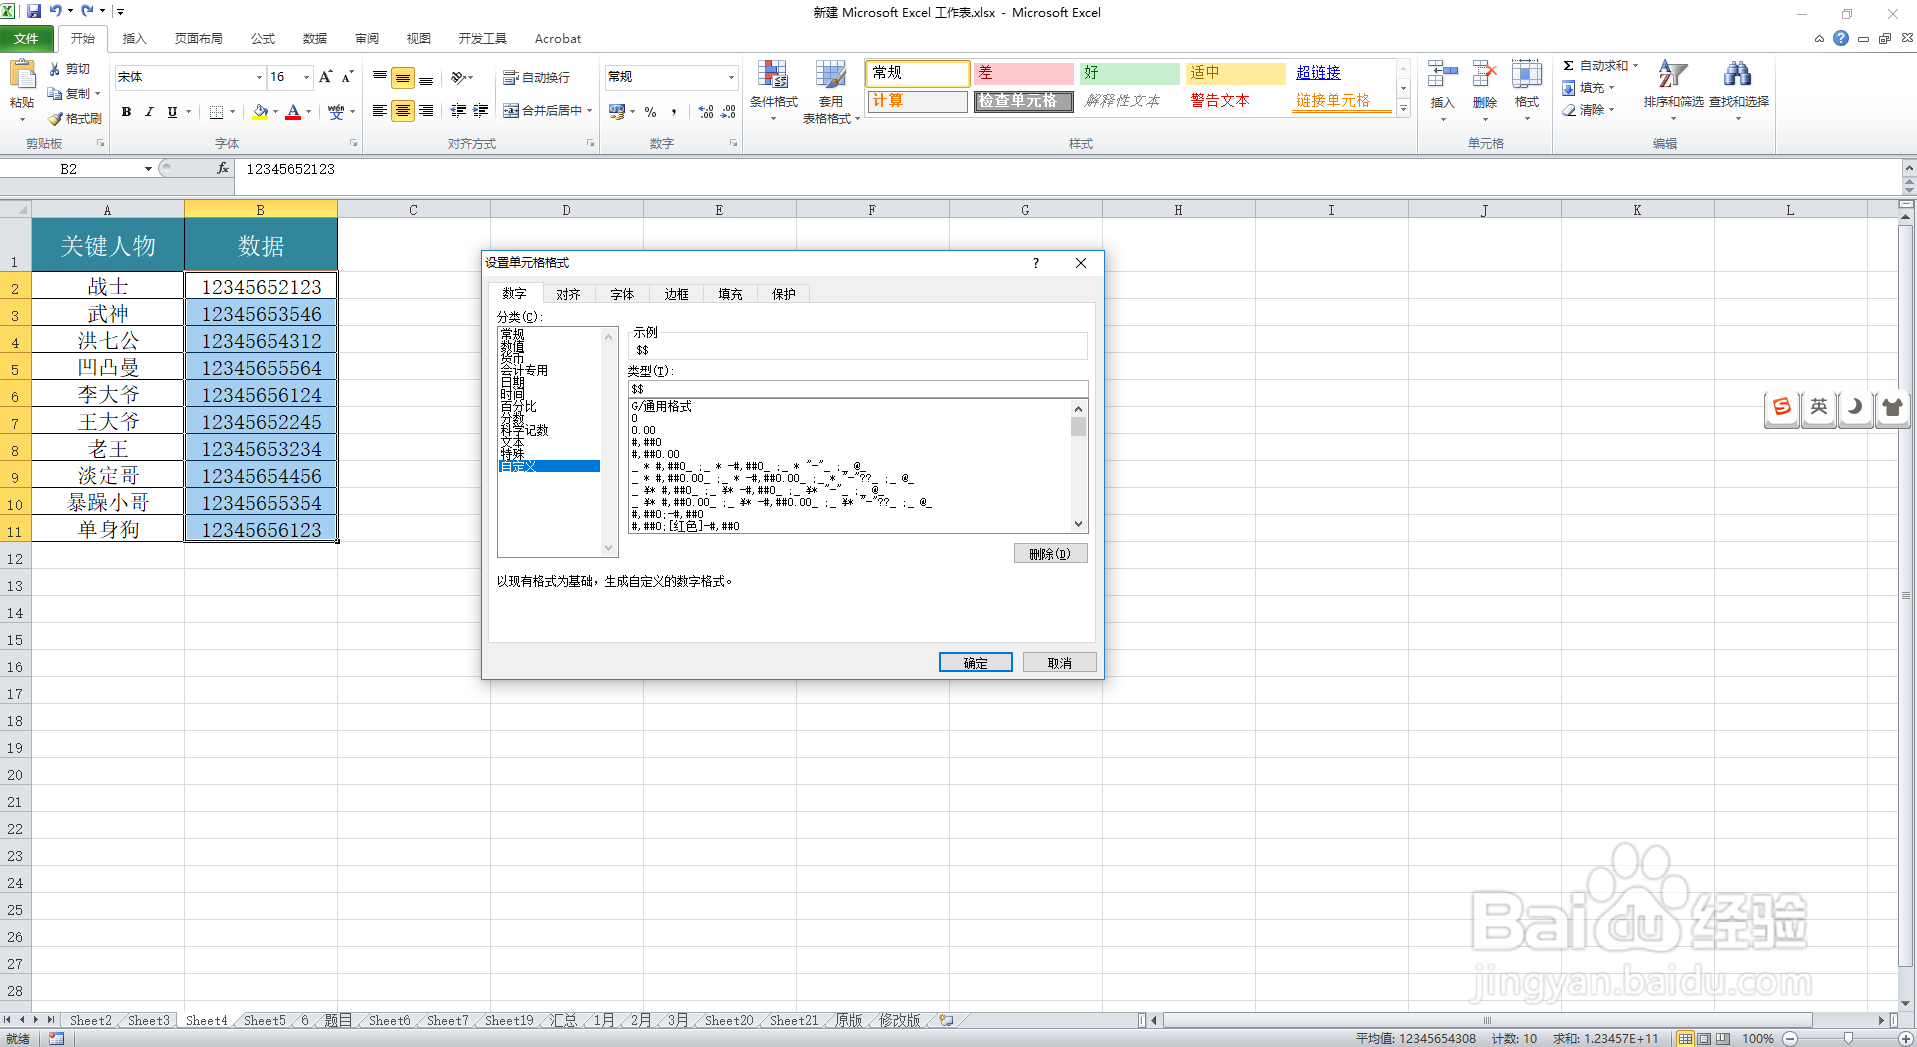Click the 类型 custom format input field
This screenshot has height=1047, width=1917.
(x=857, y=389)
